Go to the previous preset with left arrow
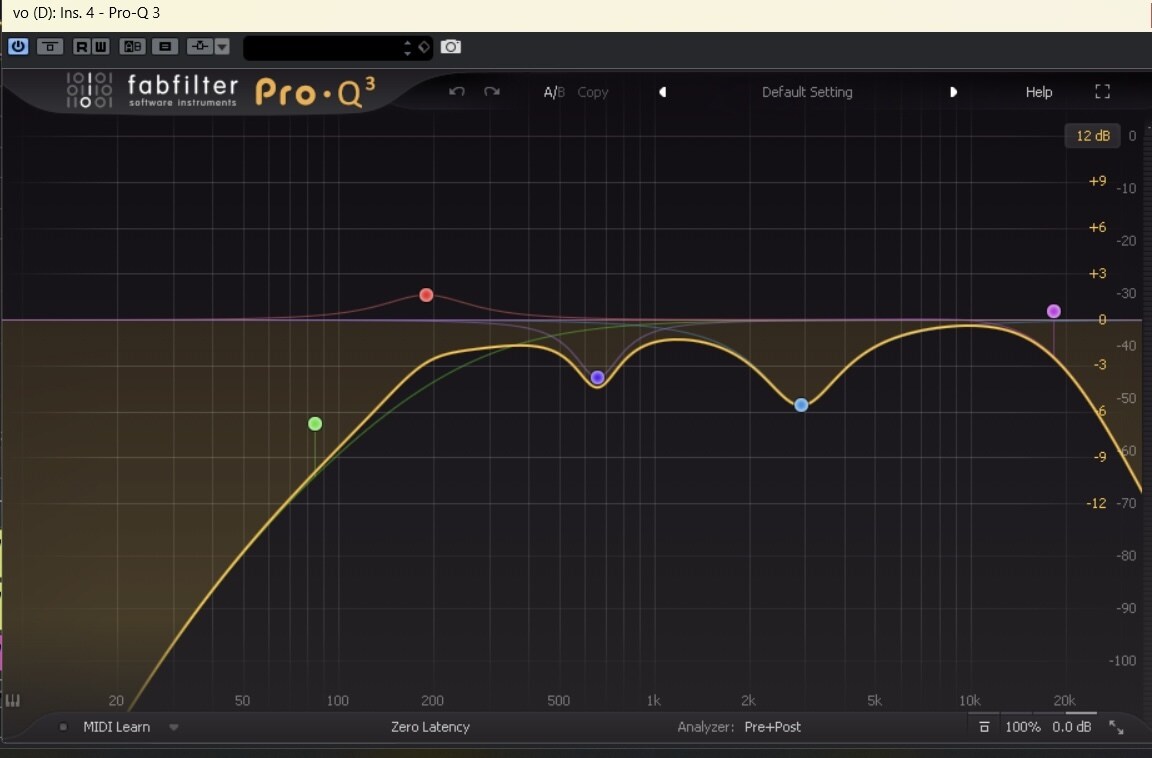Viewport: 1152px width, 758px height. point(662,92)
